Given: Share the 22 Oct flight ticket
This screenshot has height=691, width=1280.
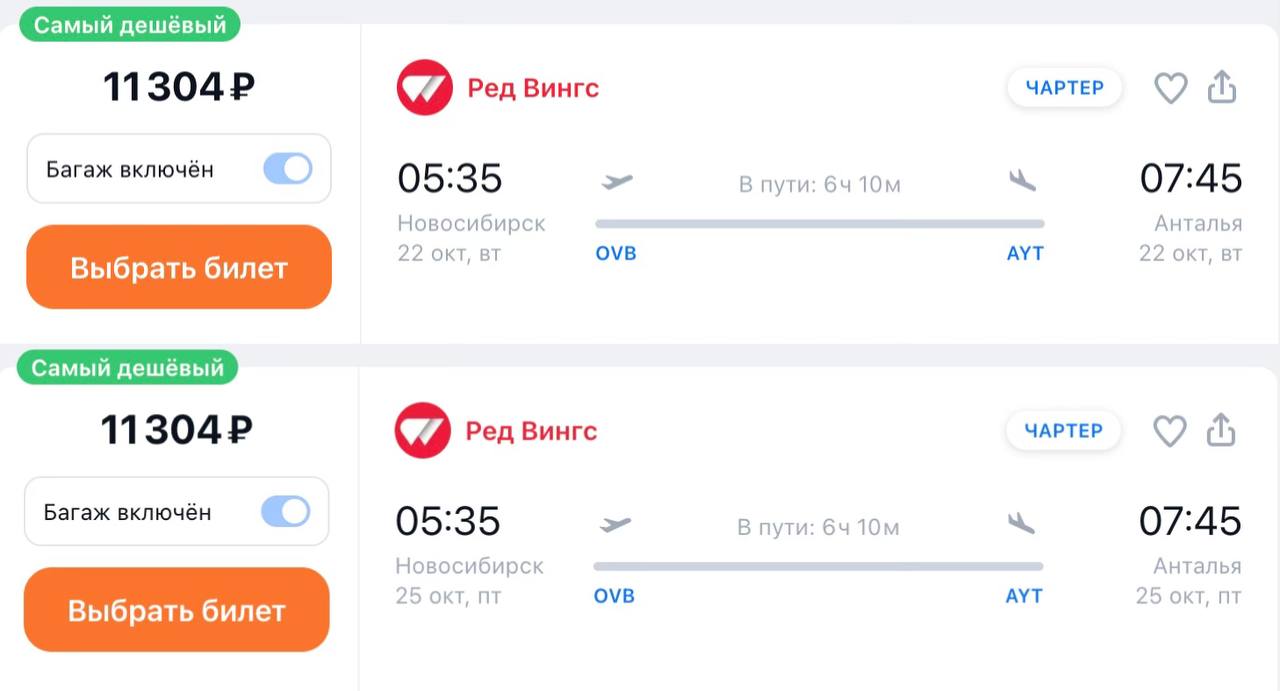Looking at the screenshot, I should point(1222,88).
